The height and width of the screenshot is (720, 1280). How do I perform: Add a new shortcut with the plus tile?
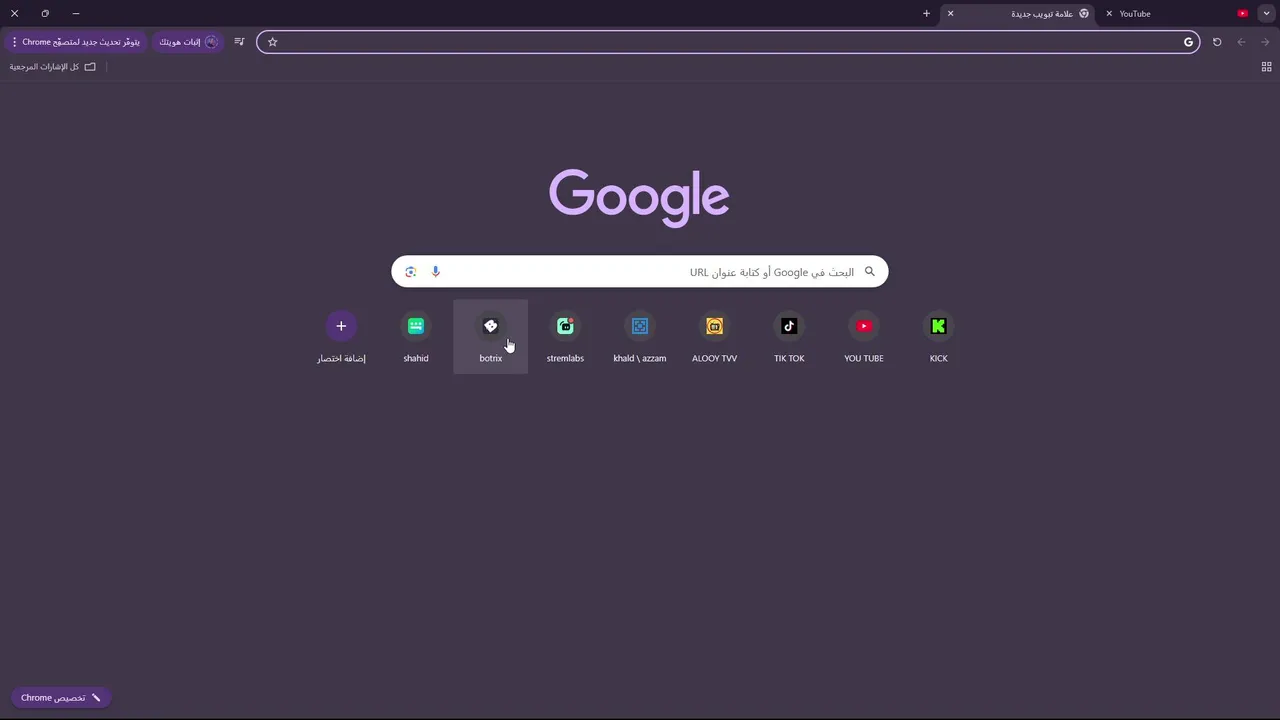(x=341, y=337)
